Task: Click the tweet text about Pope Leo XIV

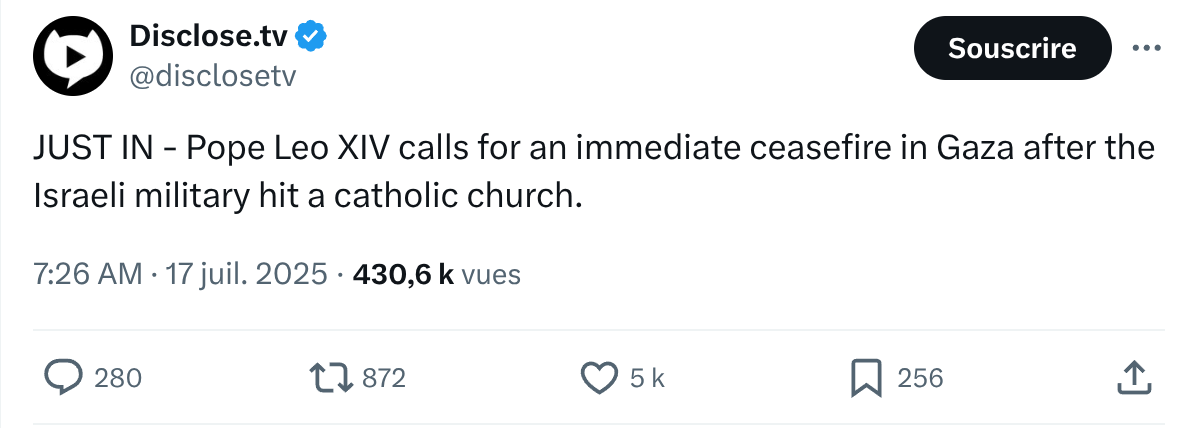Action: tap(594, 172)
